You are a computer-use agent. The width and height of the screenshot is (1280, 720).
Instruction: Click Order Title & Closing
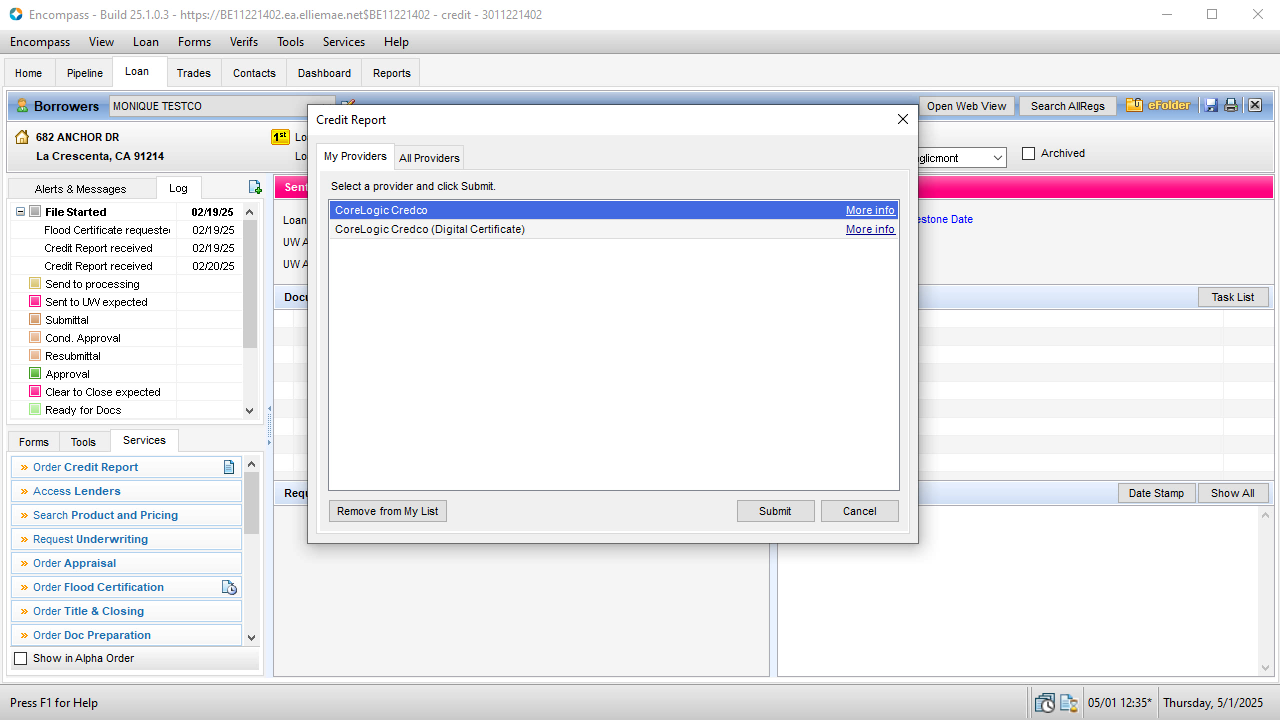127,611
